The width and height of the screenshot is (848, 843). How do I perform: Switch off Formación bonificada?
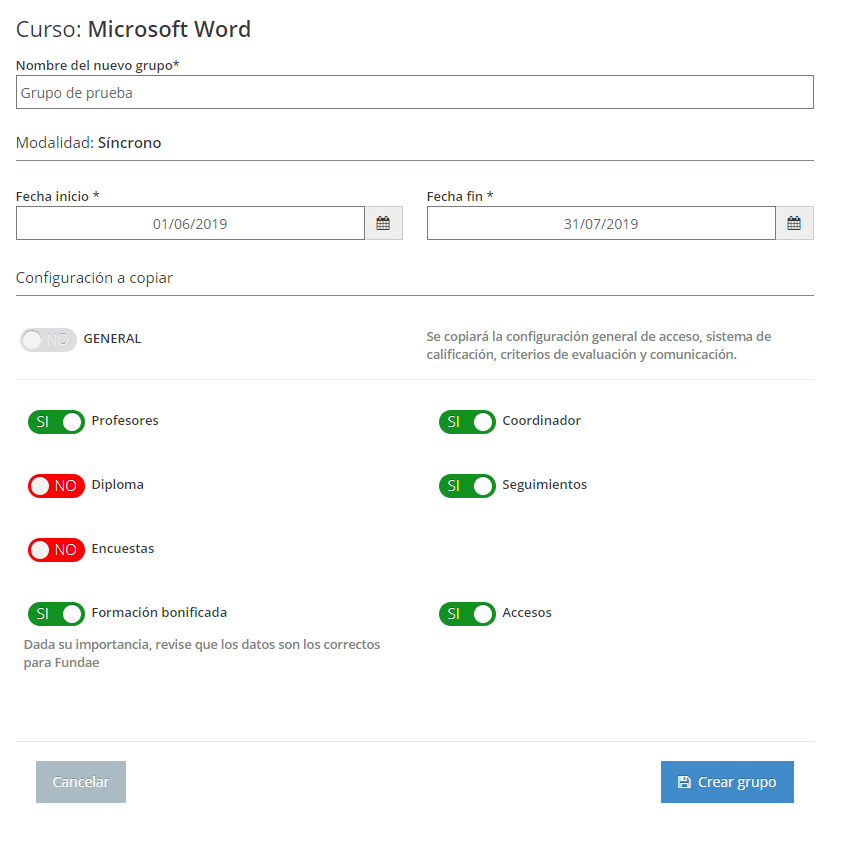tap(56, 614)
